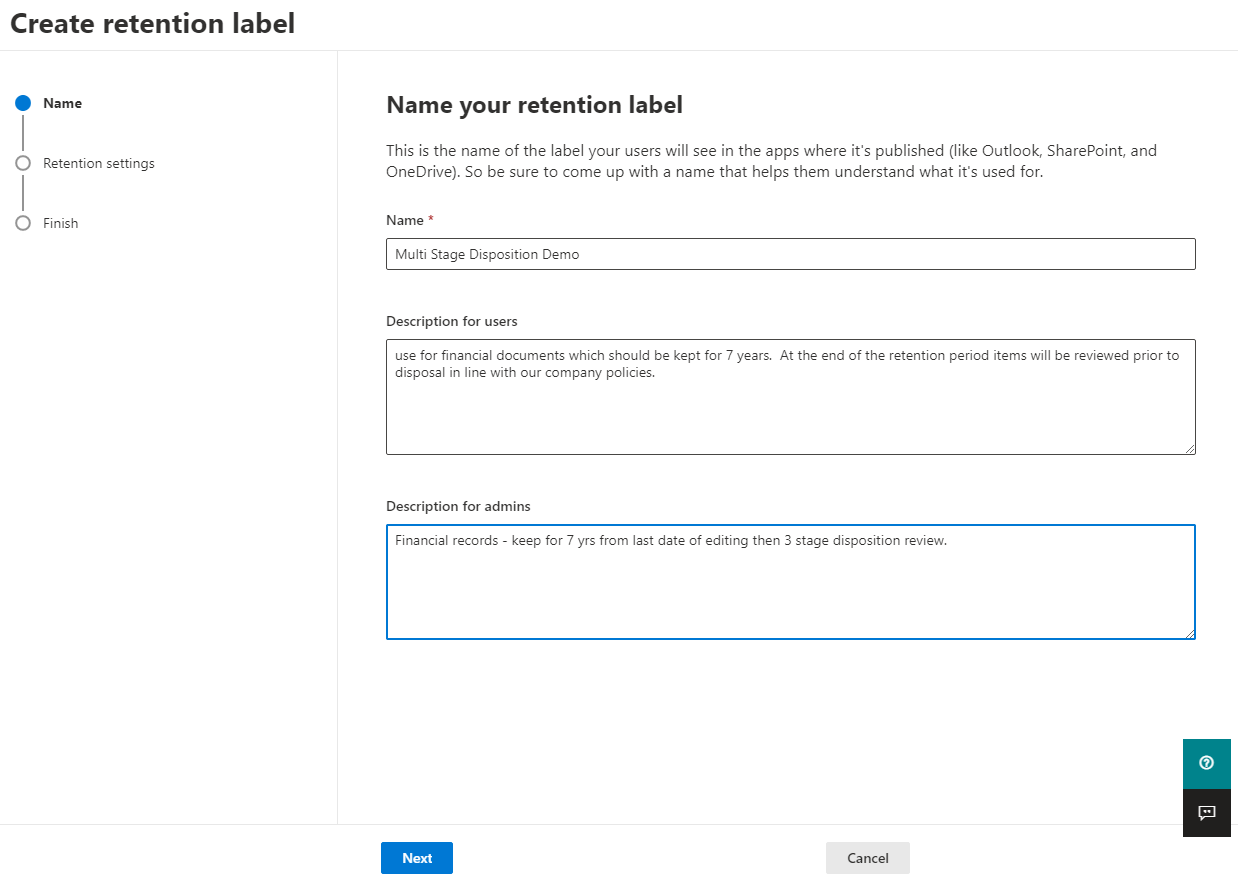Click the 'Create retention label' page title

(153, 24)
